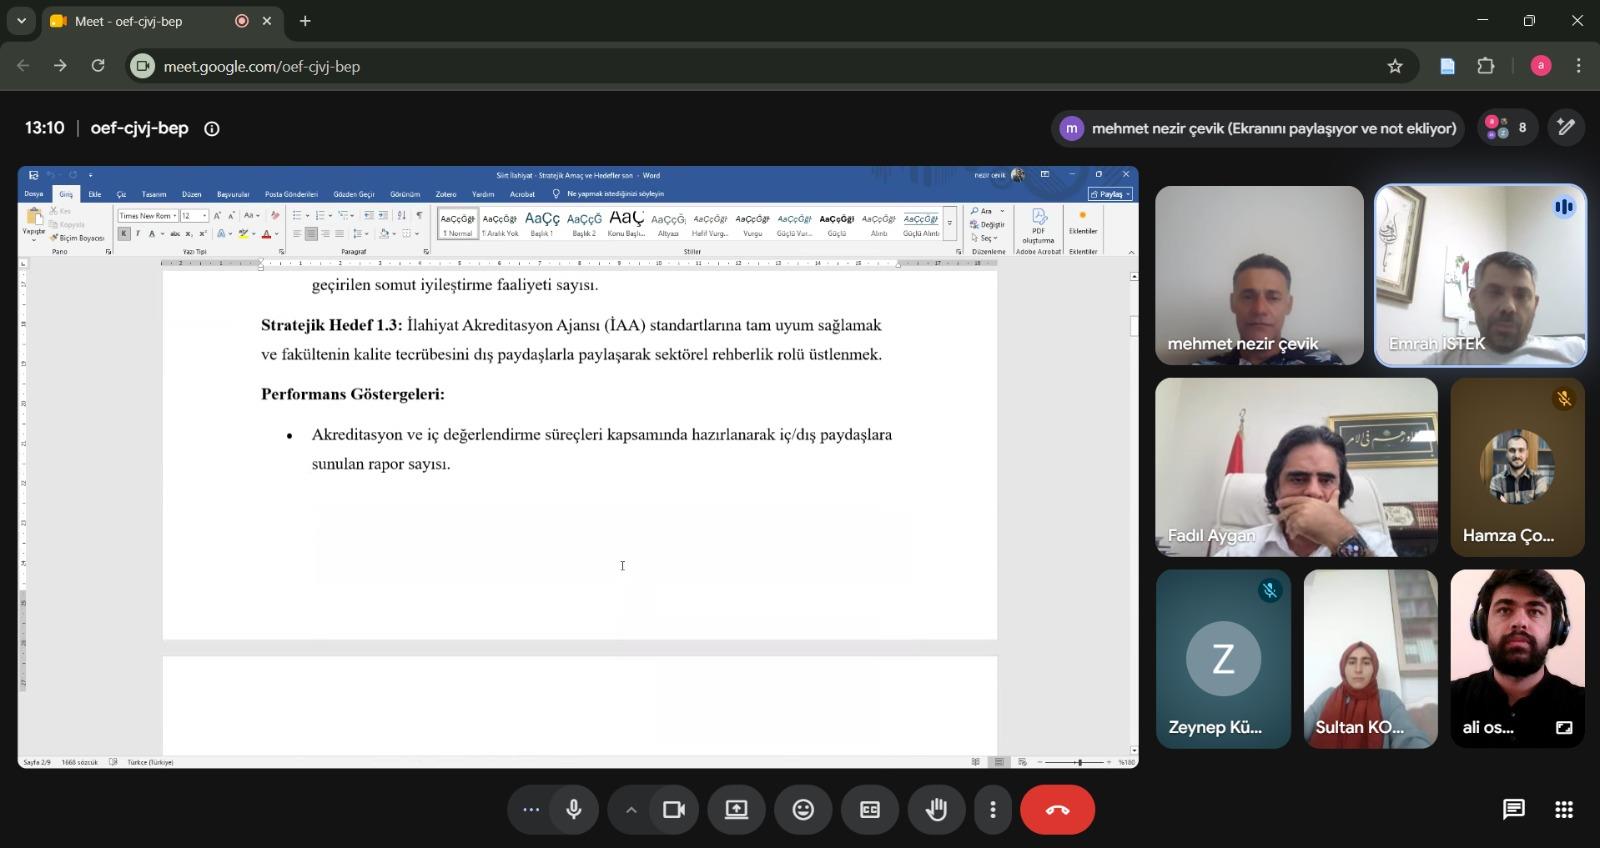Open Meet activities grid icon

pos(1564,810)
